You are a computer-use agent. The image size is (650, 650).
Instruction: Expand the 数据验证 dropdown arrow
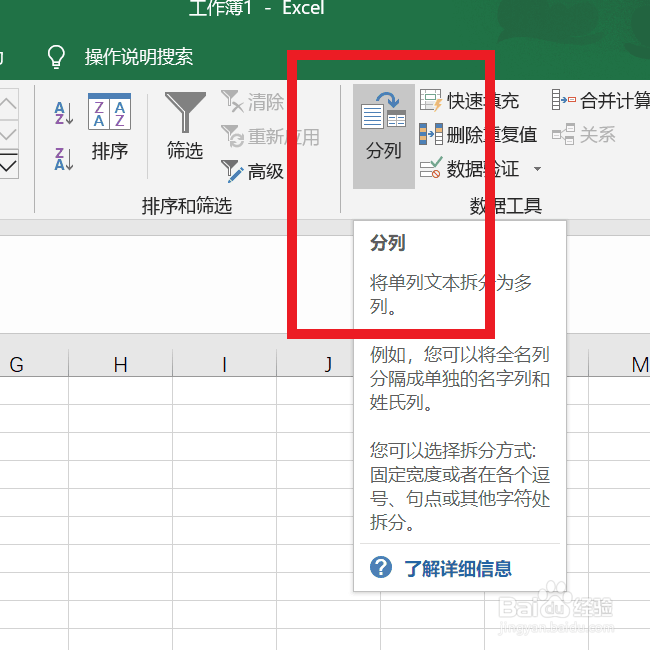[x=537, y=169]
